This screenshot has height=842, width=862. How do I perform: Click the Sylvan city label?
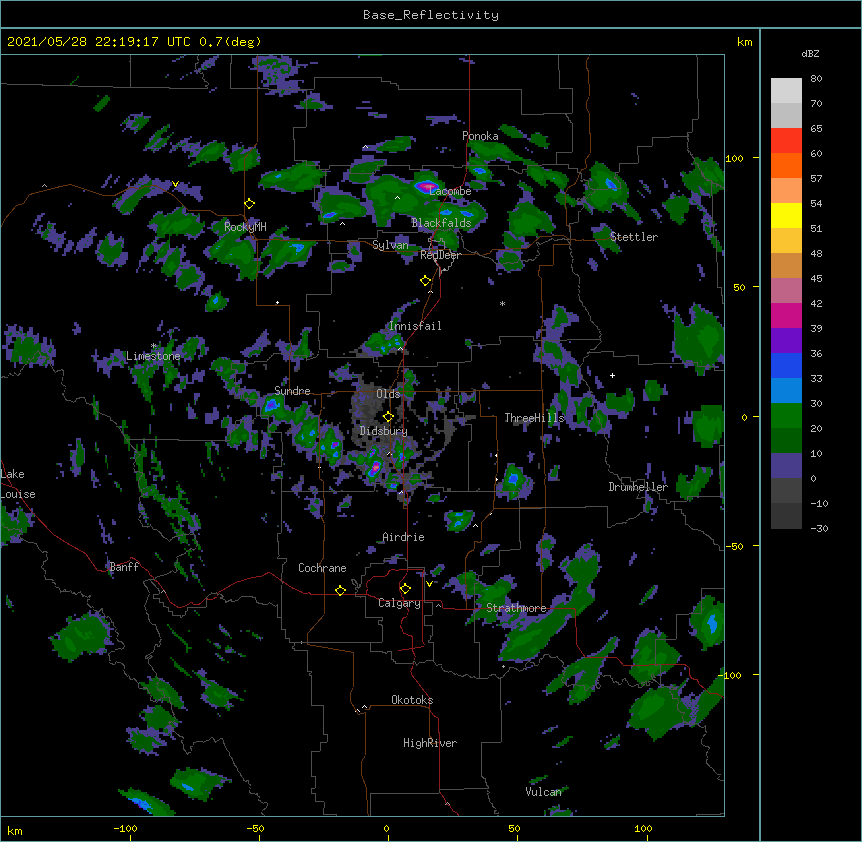click(x=390, y=245)
